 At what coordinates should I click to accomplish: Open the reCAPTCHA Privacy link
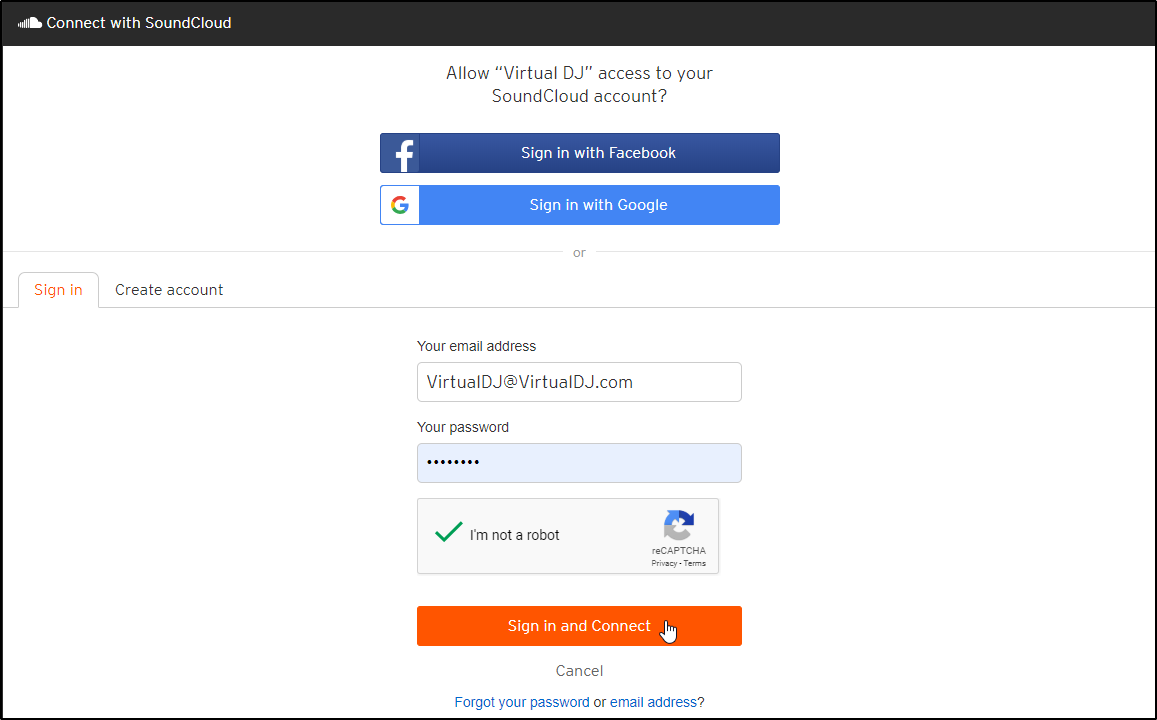point(663,562)
